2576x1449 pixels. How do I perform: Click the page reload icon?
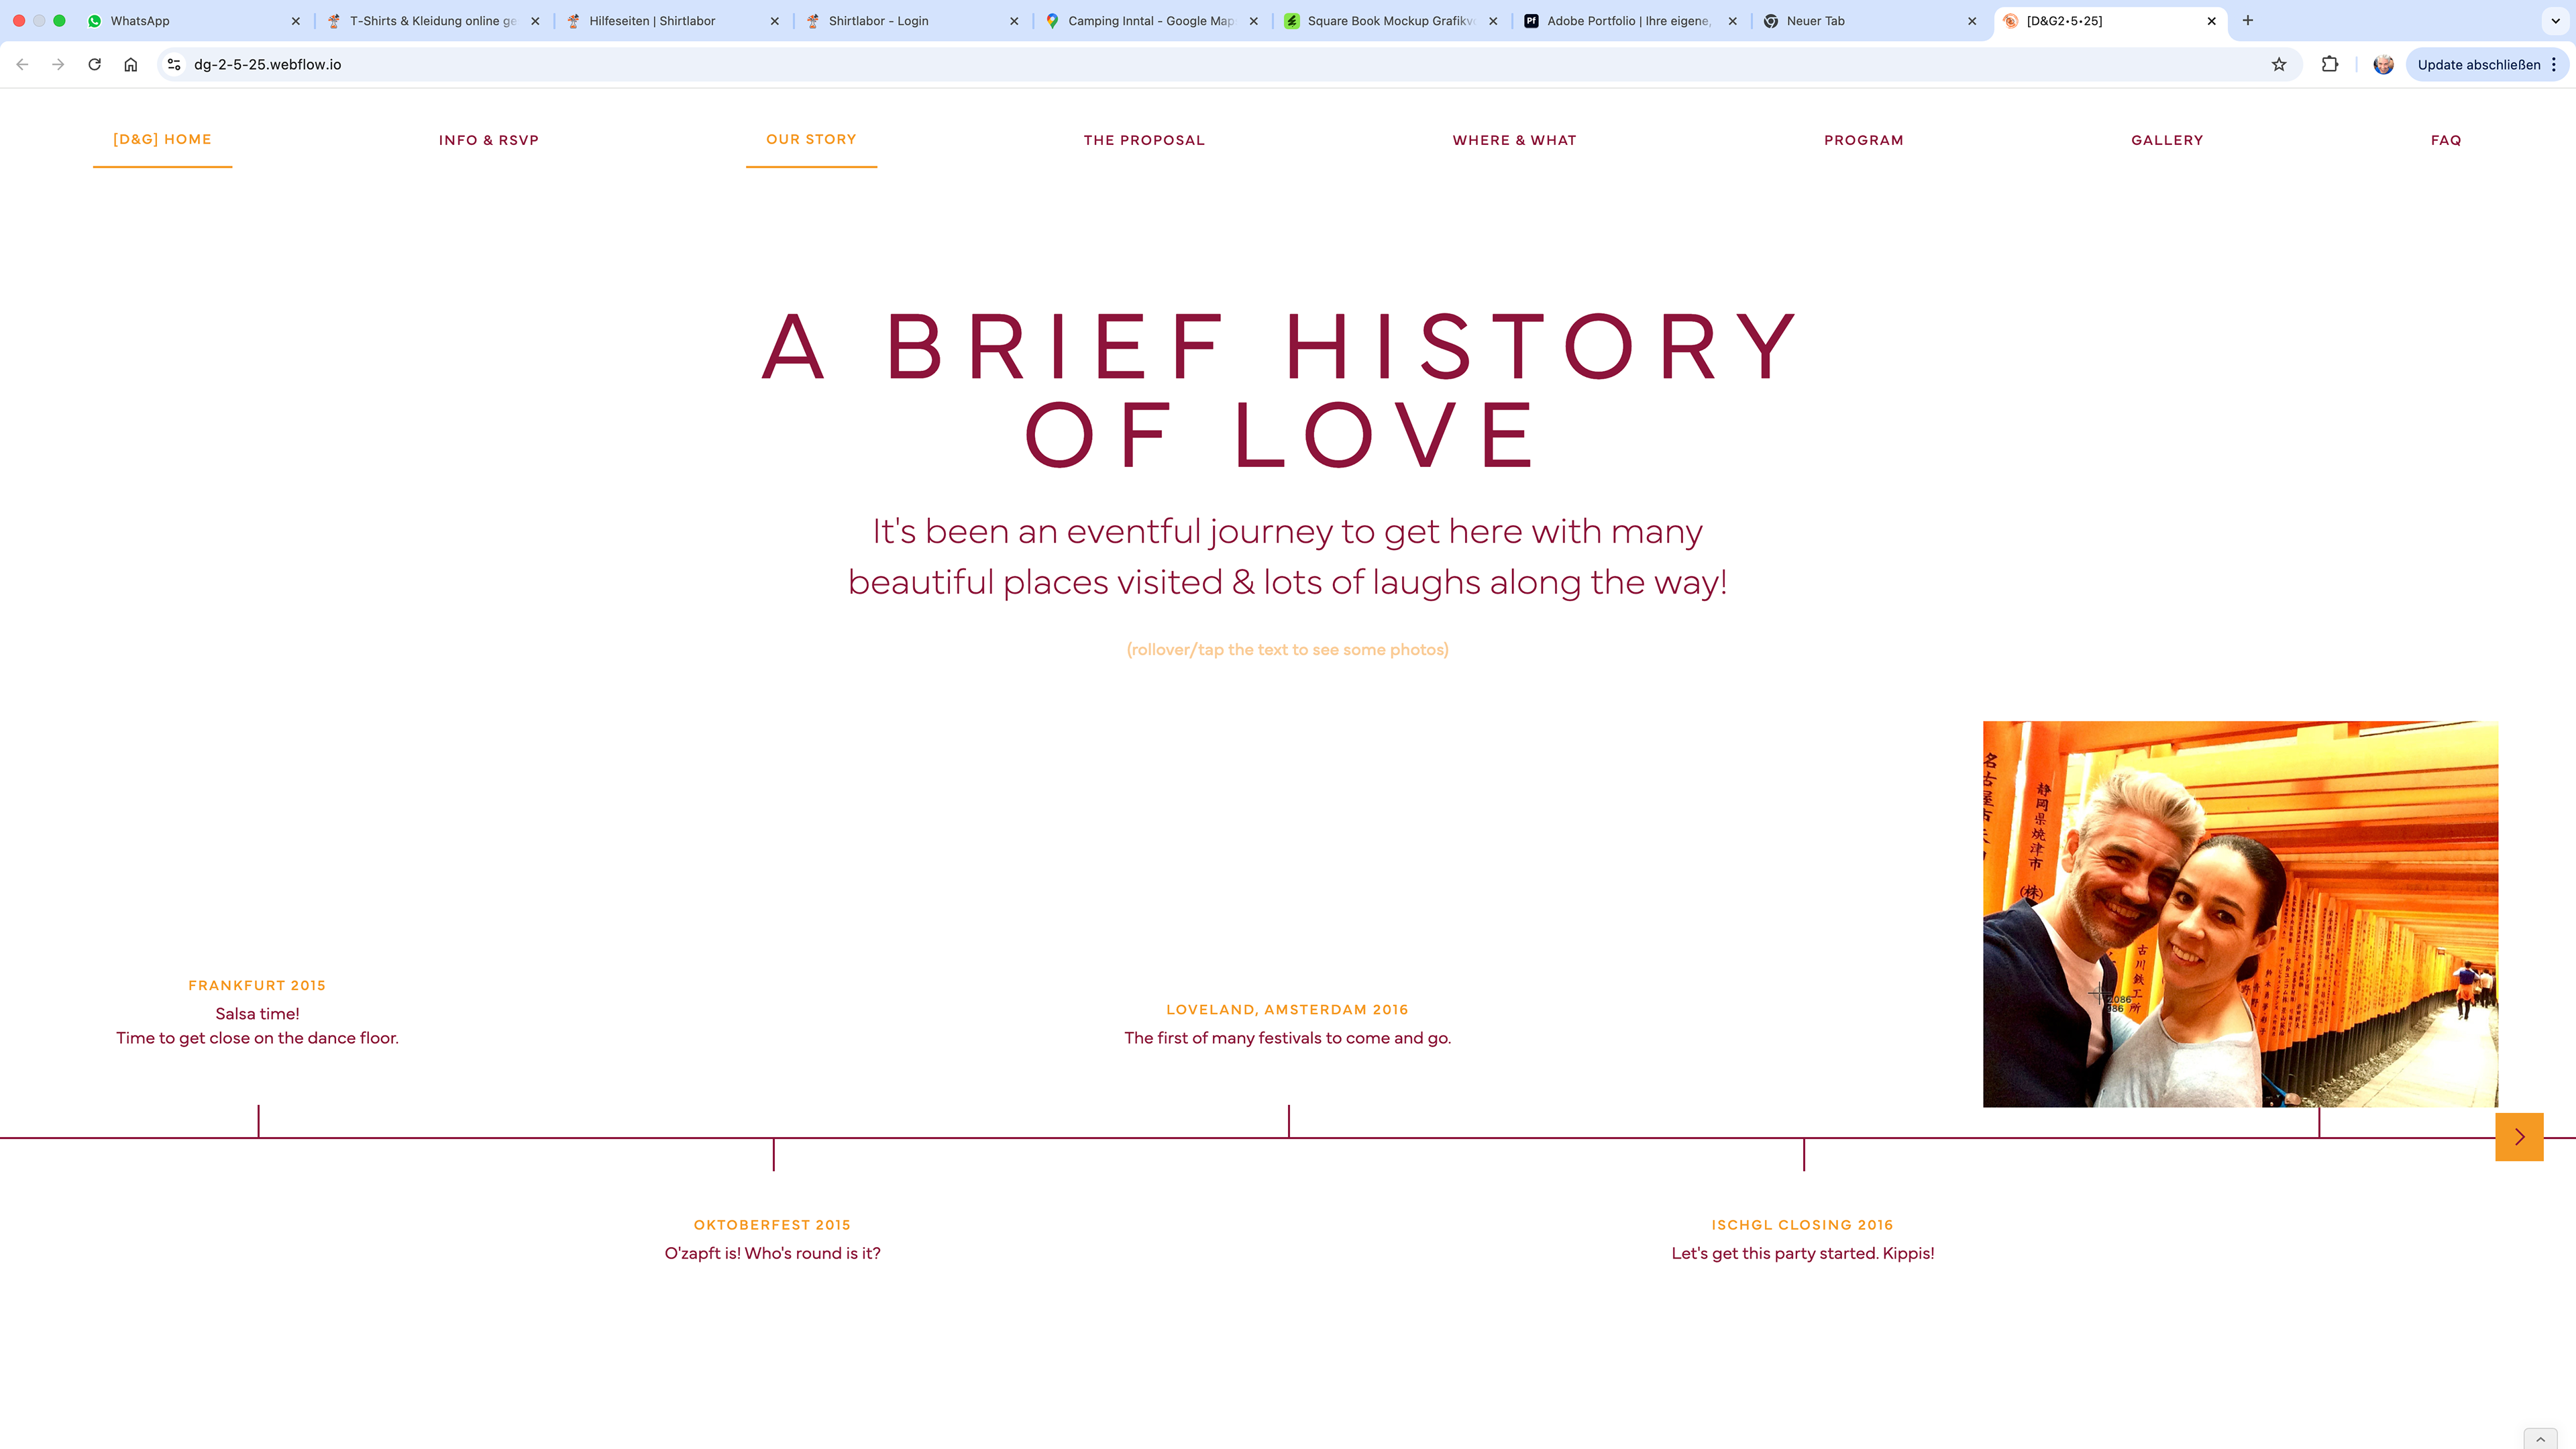coord(94,64)
